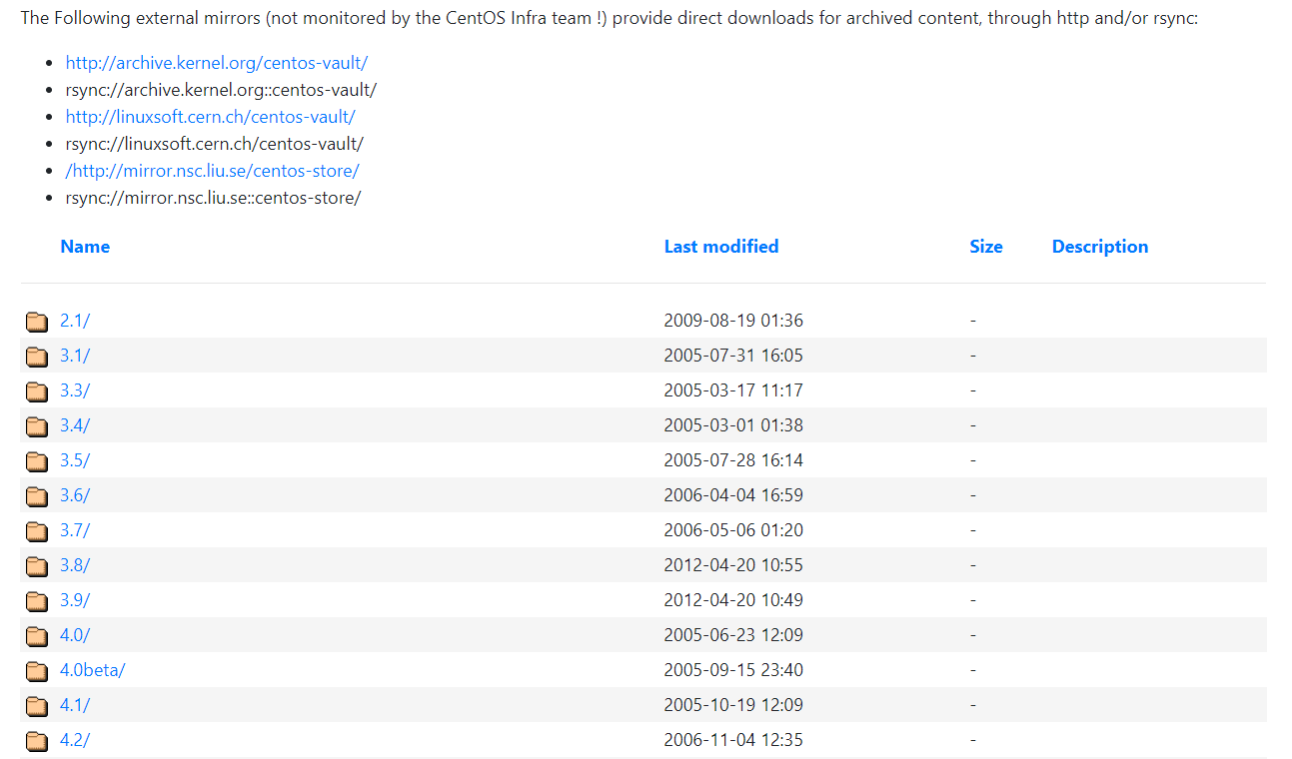Click the folder icon beside 3.8/

37,566
